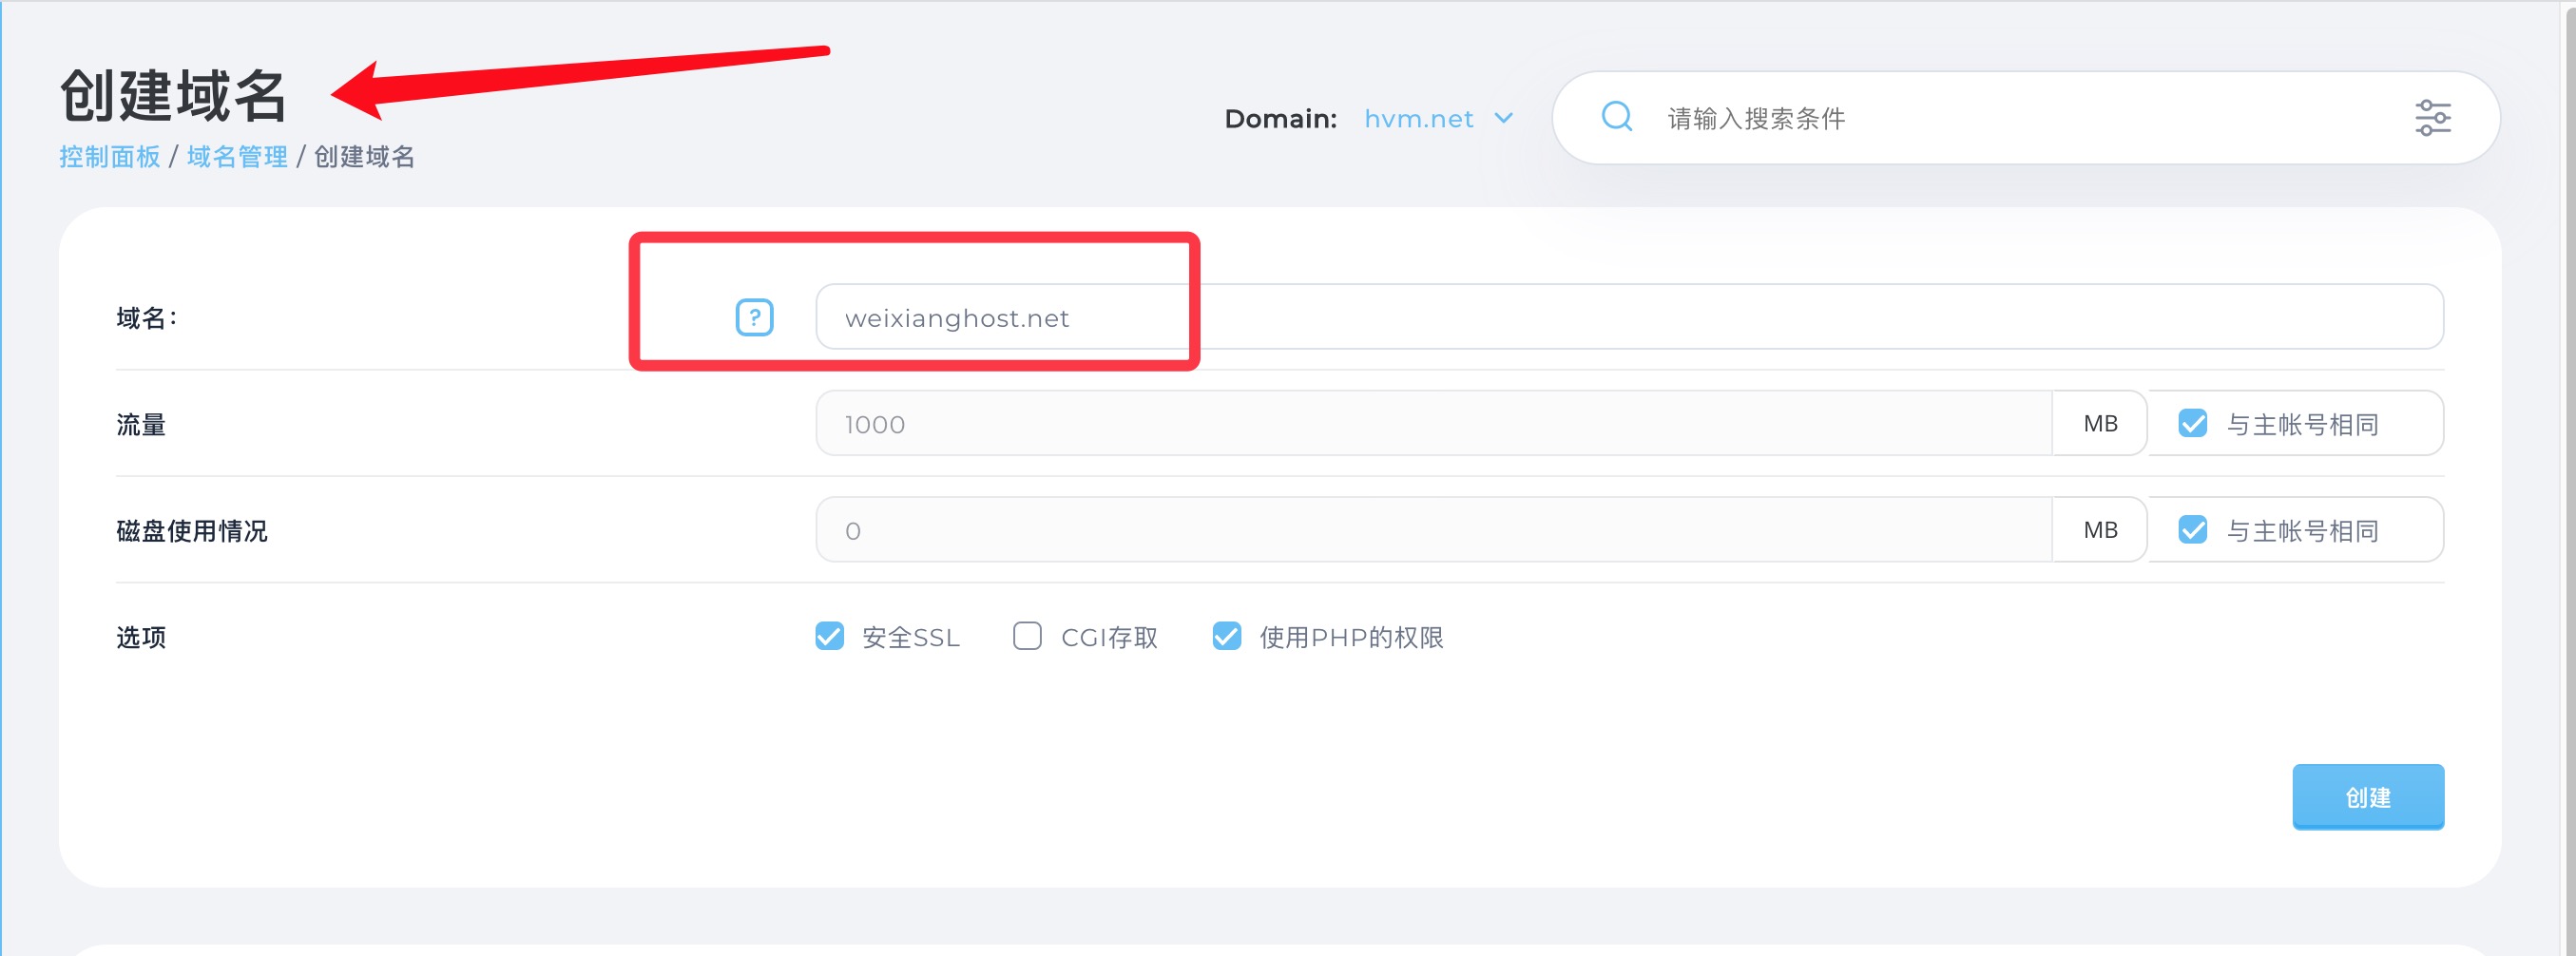Expand the Domain hvm.net dropdown chevron
The image size is (2576, 956).
click(x=1503, y=119)
